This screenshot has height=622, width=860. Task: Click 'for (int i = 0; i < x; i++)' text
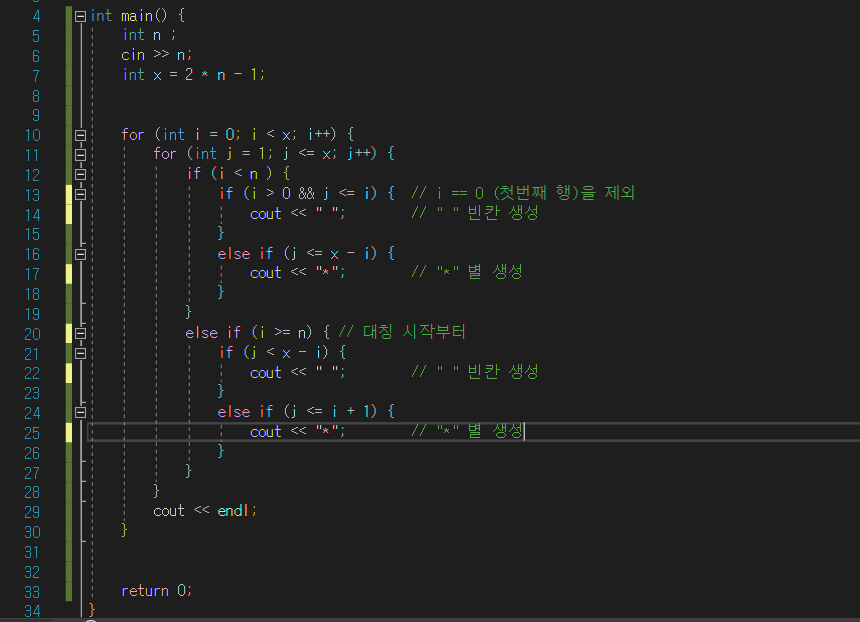[x=229, y=134]
